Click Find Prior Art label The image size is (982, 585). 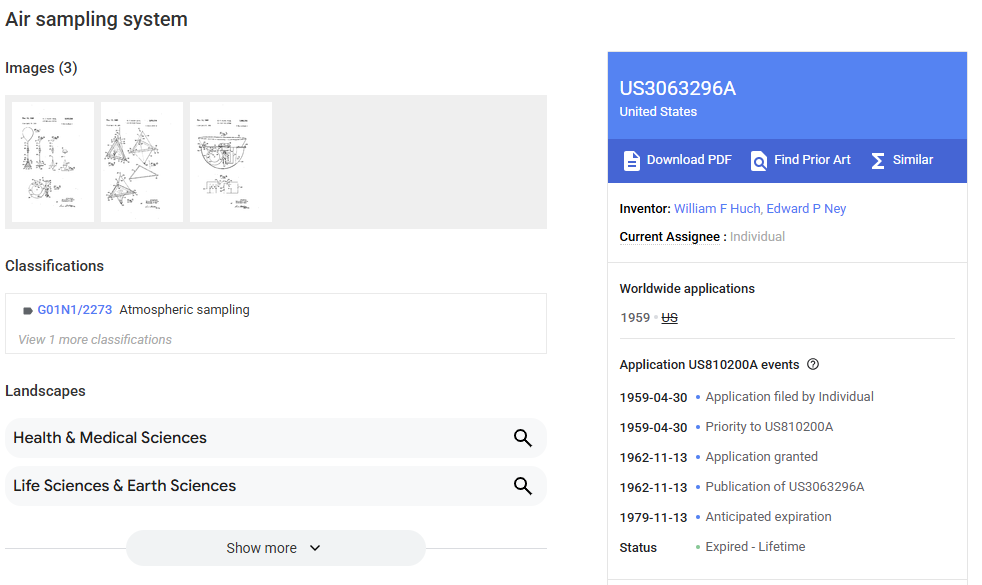[812, 160]
